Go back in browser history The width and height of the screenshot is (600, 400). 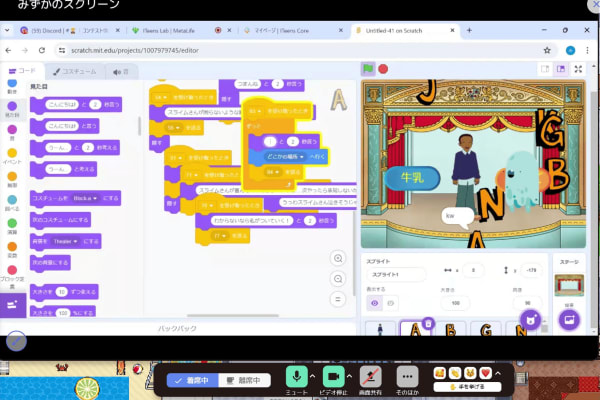[x=8, y=50]
